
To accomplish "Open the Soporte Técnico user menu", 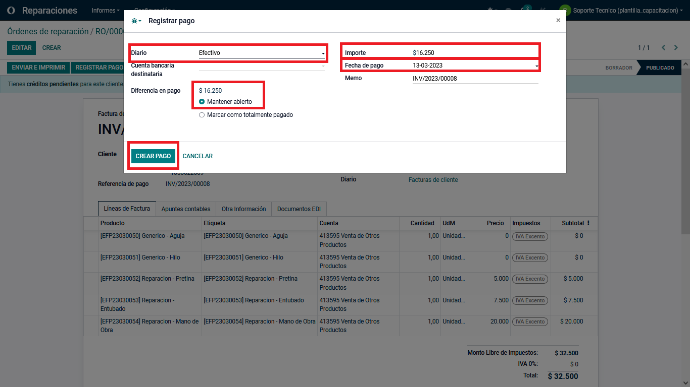I will [628, 10].
